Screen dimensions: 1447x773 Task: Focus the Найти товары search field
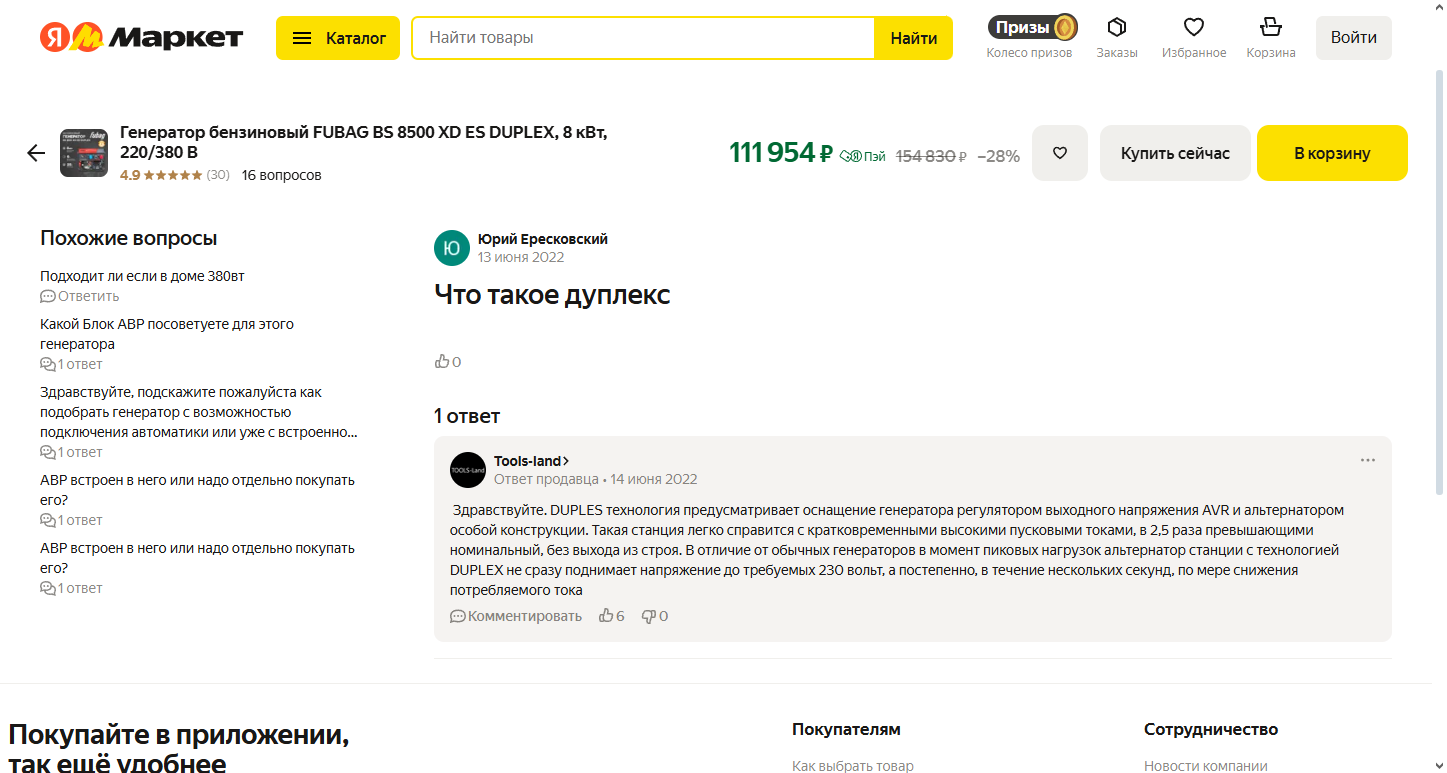point(642,38)
